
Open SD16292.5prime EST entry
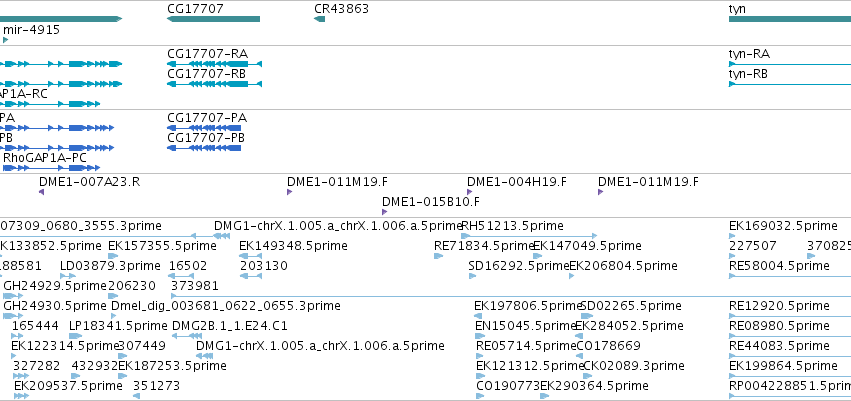519,266
